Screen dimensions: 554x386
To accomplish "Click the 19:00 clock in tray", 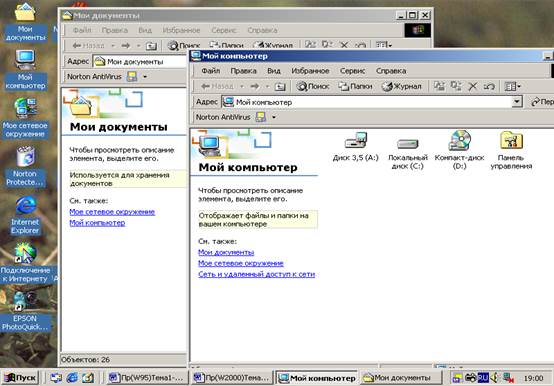I will pyautogui.click(x=533, y=378).
